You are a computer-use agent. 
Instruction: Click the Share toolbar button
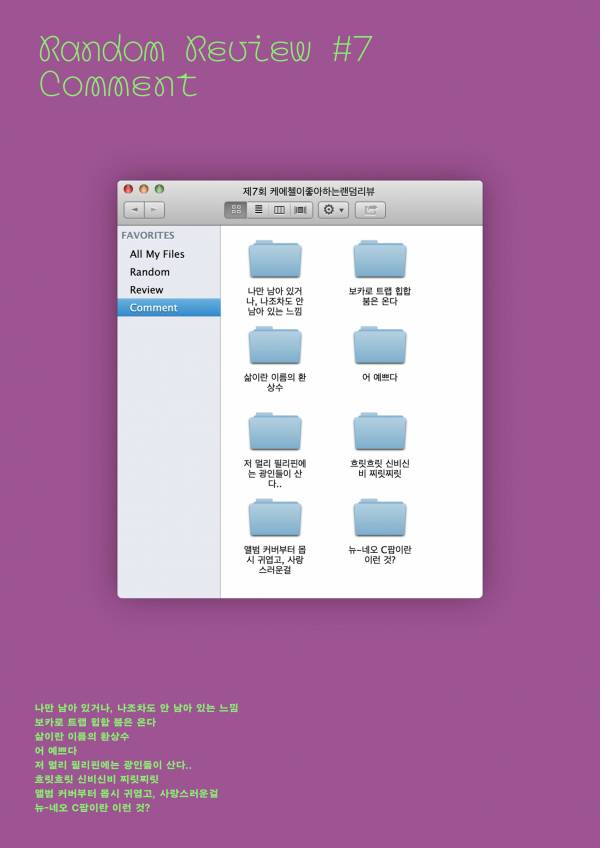(x=370, y=210)
